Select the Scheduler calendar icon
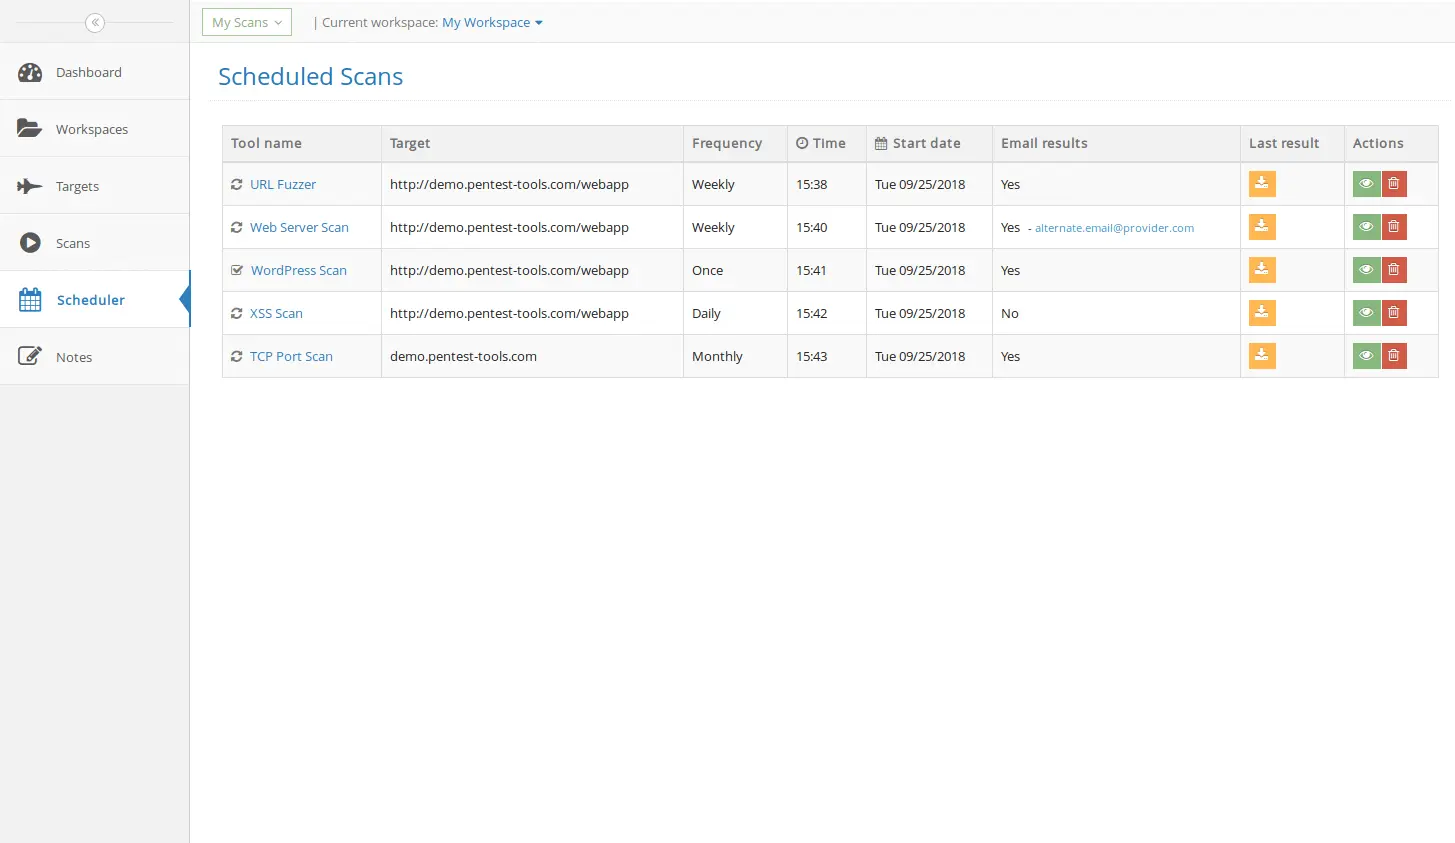Screen dimensions: 1455x843 tap(30, 299)
